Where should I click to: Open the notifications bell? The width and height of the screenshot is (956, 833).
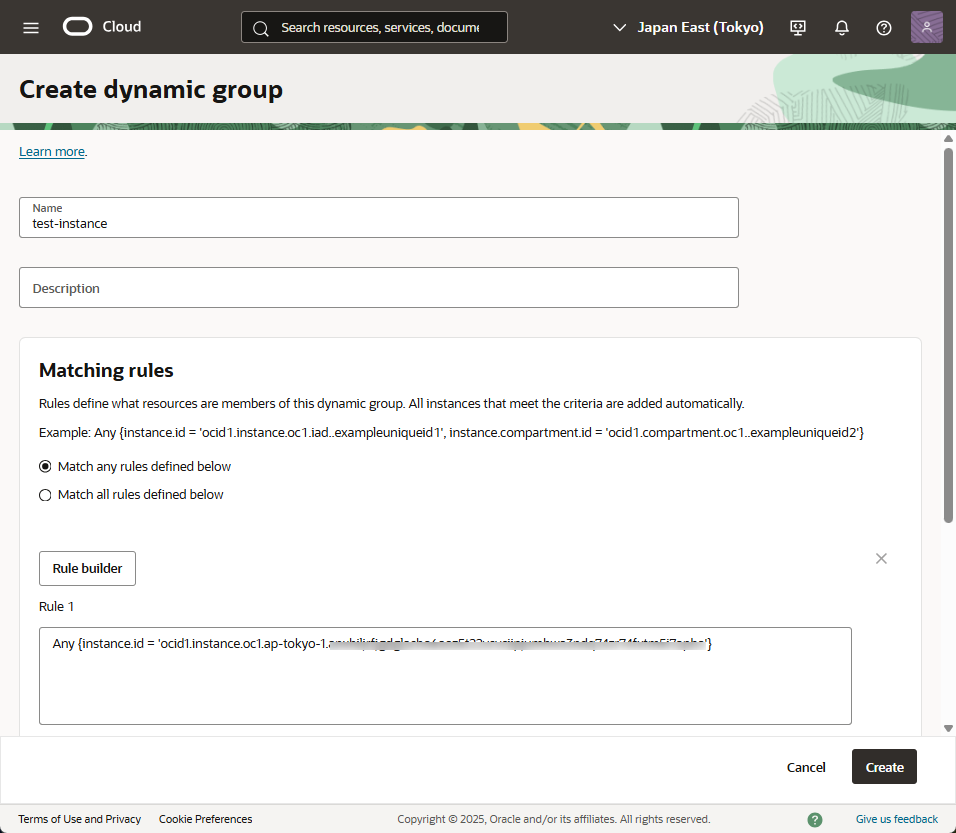(841, 27)
